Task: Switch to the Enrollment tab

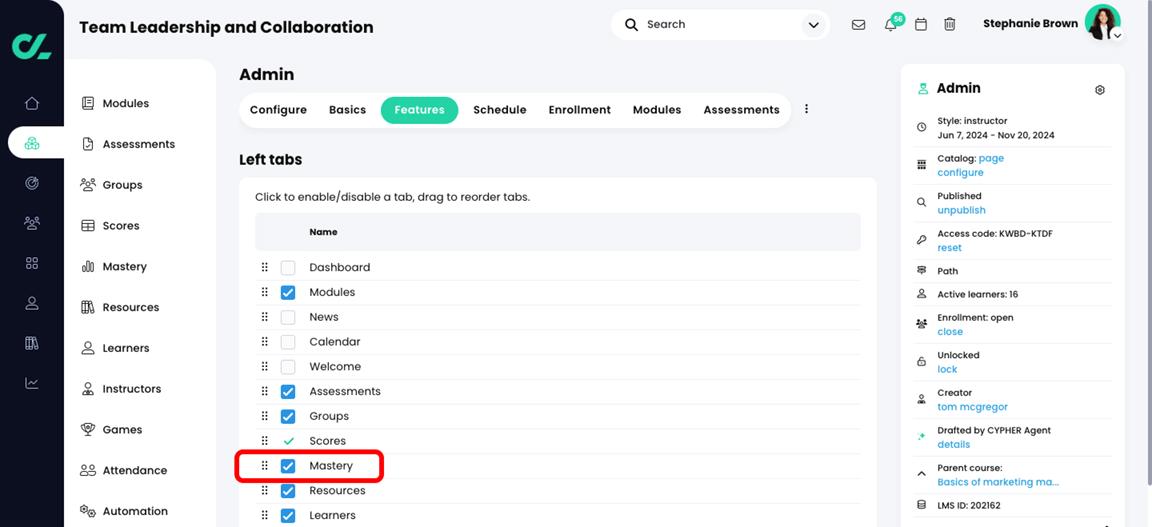Action: 580,110
